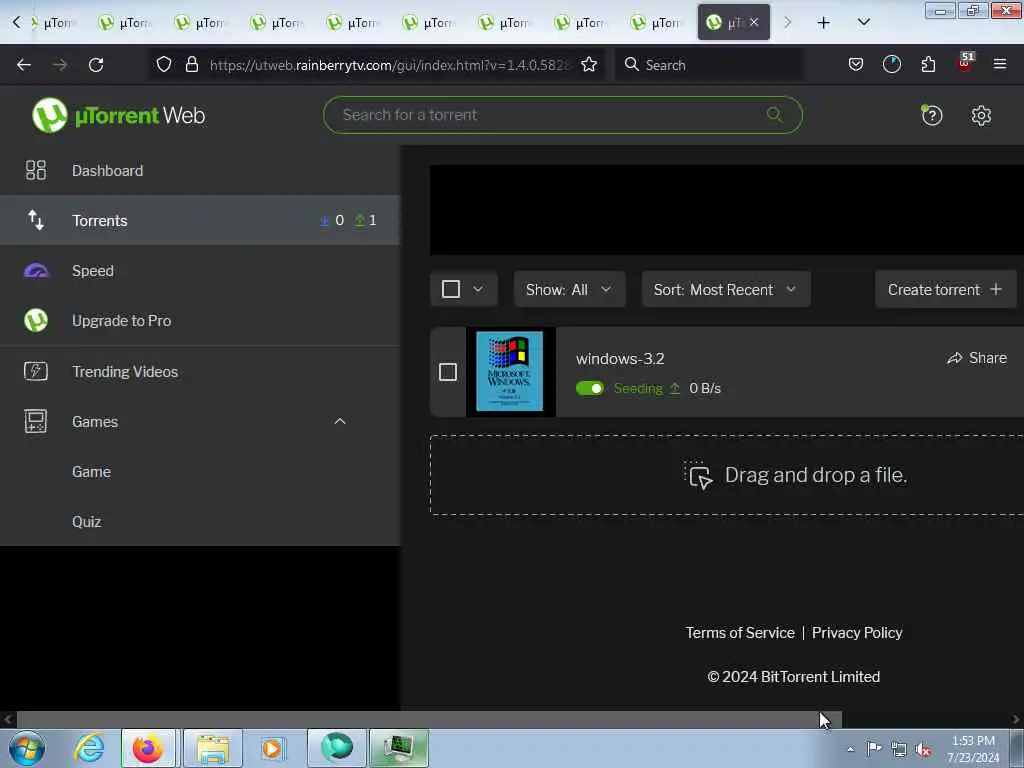Viewport: 1024px width, 768px height.
Task: Click the Dashboard grid icon
Action: 36,170
